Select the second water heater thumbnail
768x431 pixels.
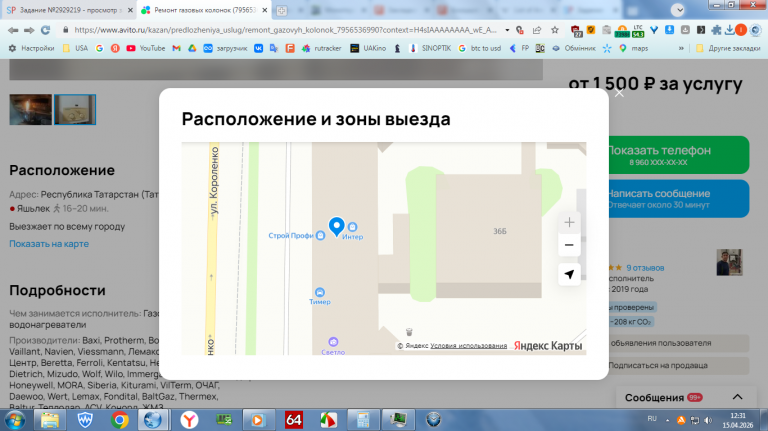75,109
